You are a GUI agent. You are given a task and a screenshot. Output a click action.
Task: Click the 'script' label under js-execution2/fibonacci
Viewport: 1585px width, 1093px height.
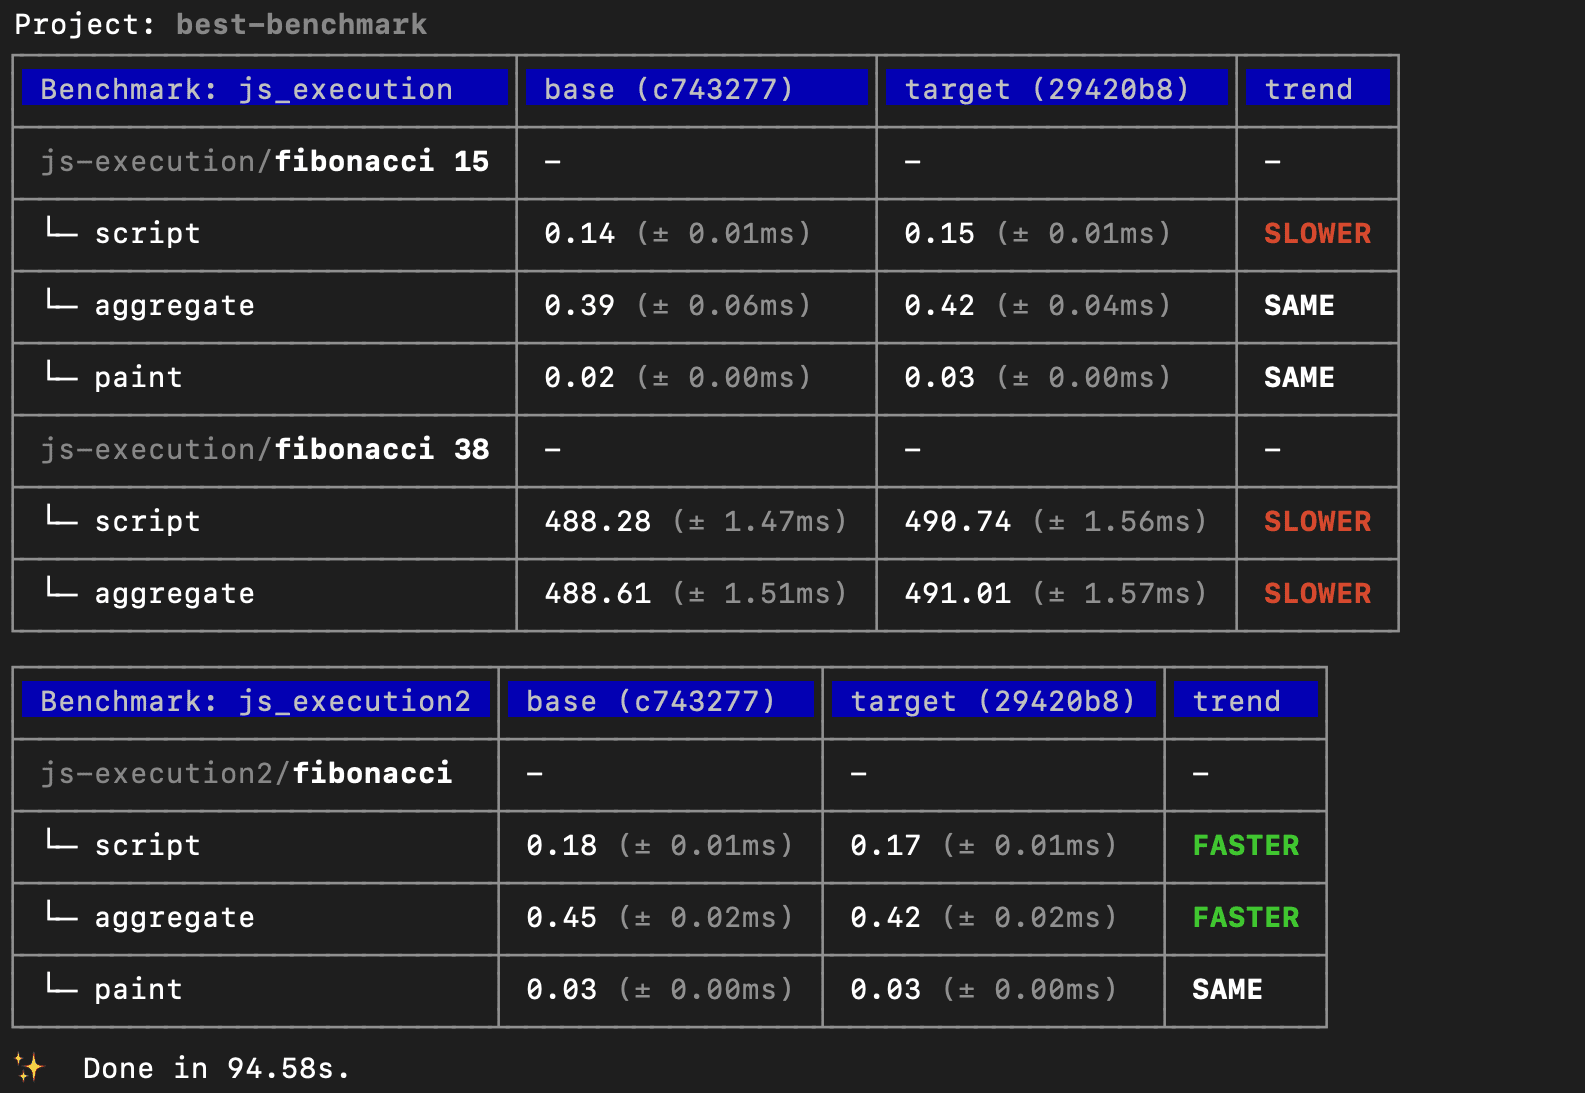point(148,846)
